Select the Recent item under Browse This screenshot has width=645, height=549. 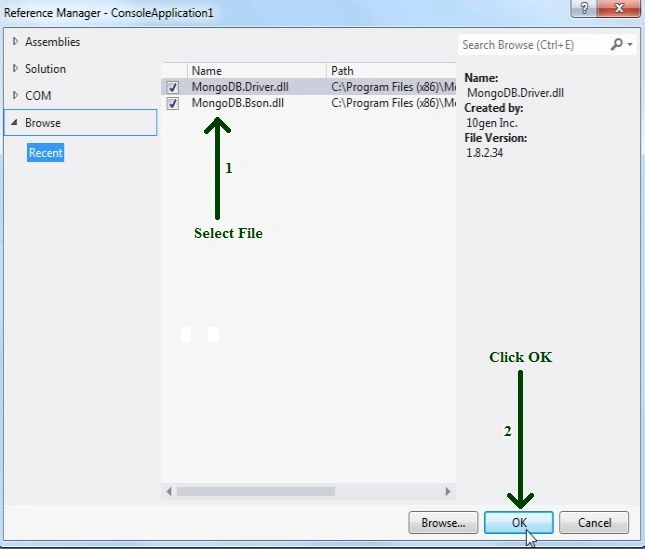point(46,153)
